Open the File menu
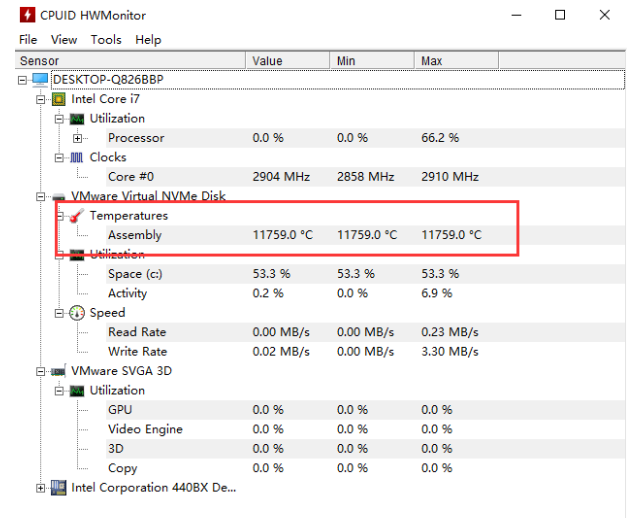Screen dimensions: 627x518 pyautogui.click(x=28, y=40)
